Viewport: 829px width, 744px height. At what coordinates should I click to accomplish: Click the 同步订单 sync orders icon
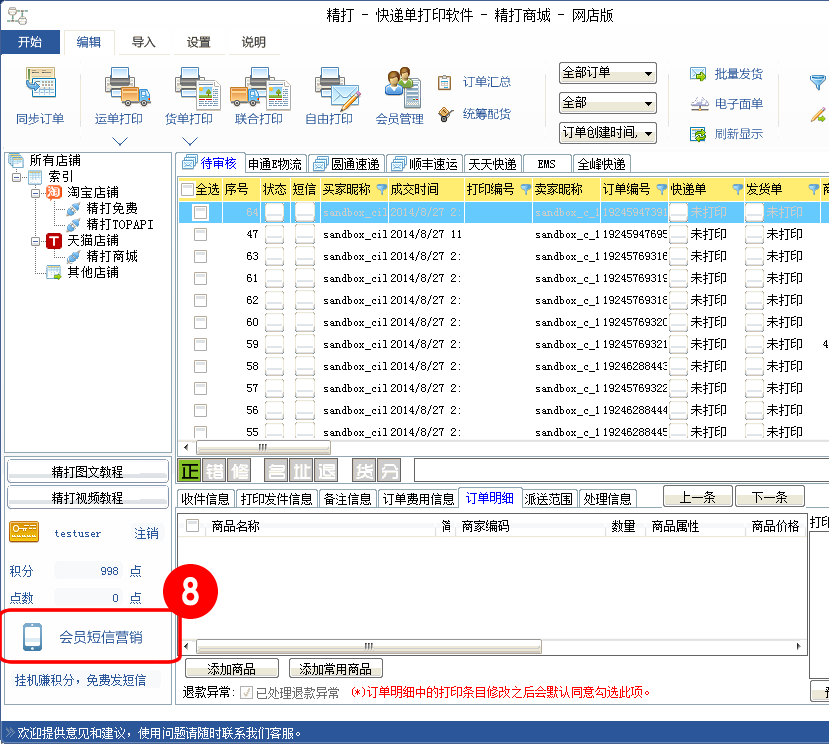[40, 86]
